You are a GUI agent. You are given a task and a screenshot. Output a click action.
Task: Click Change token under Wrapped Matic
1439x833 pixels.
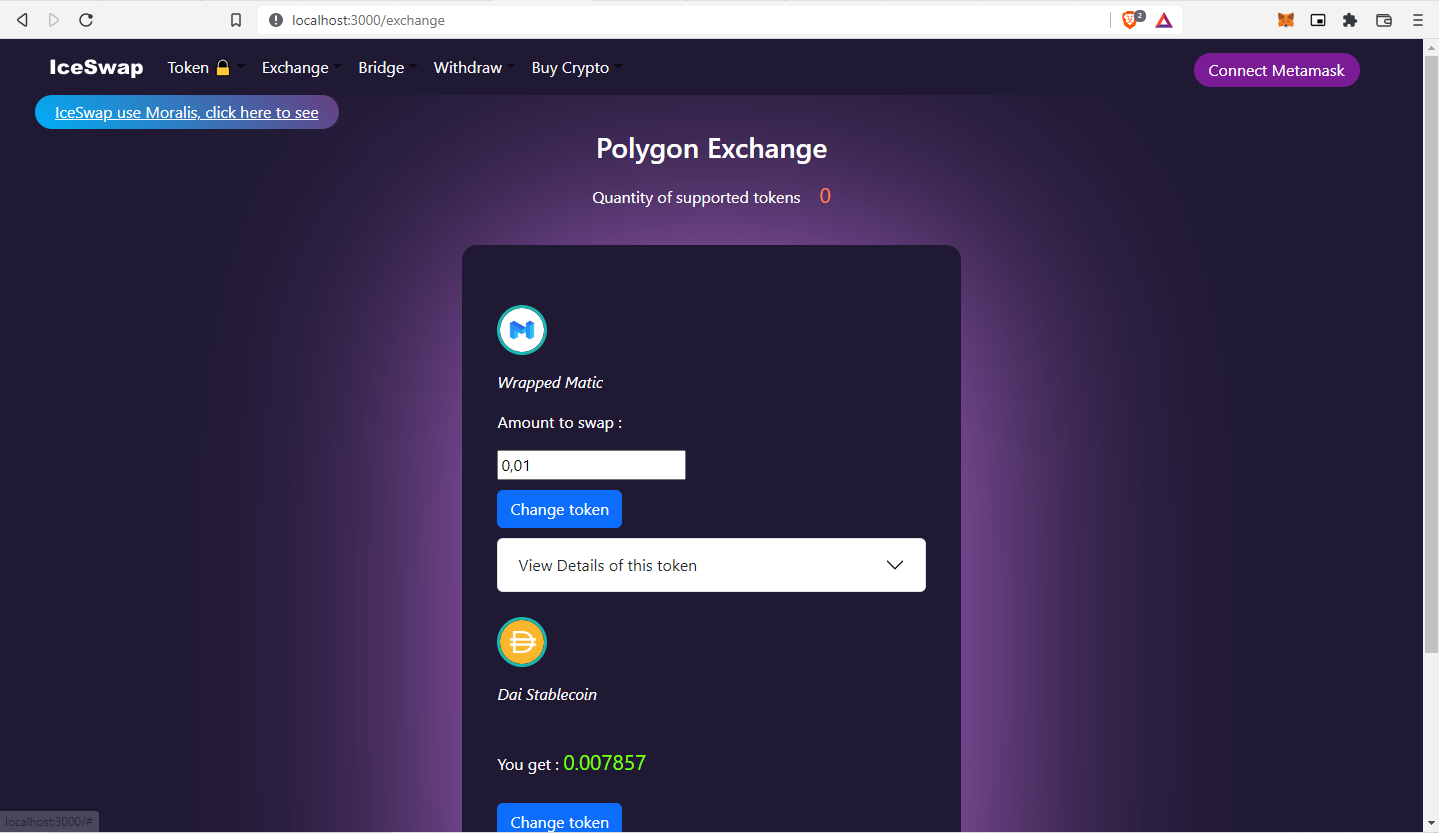tap(559, 509)
